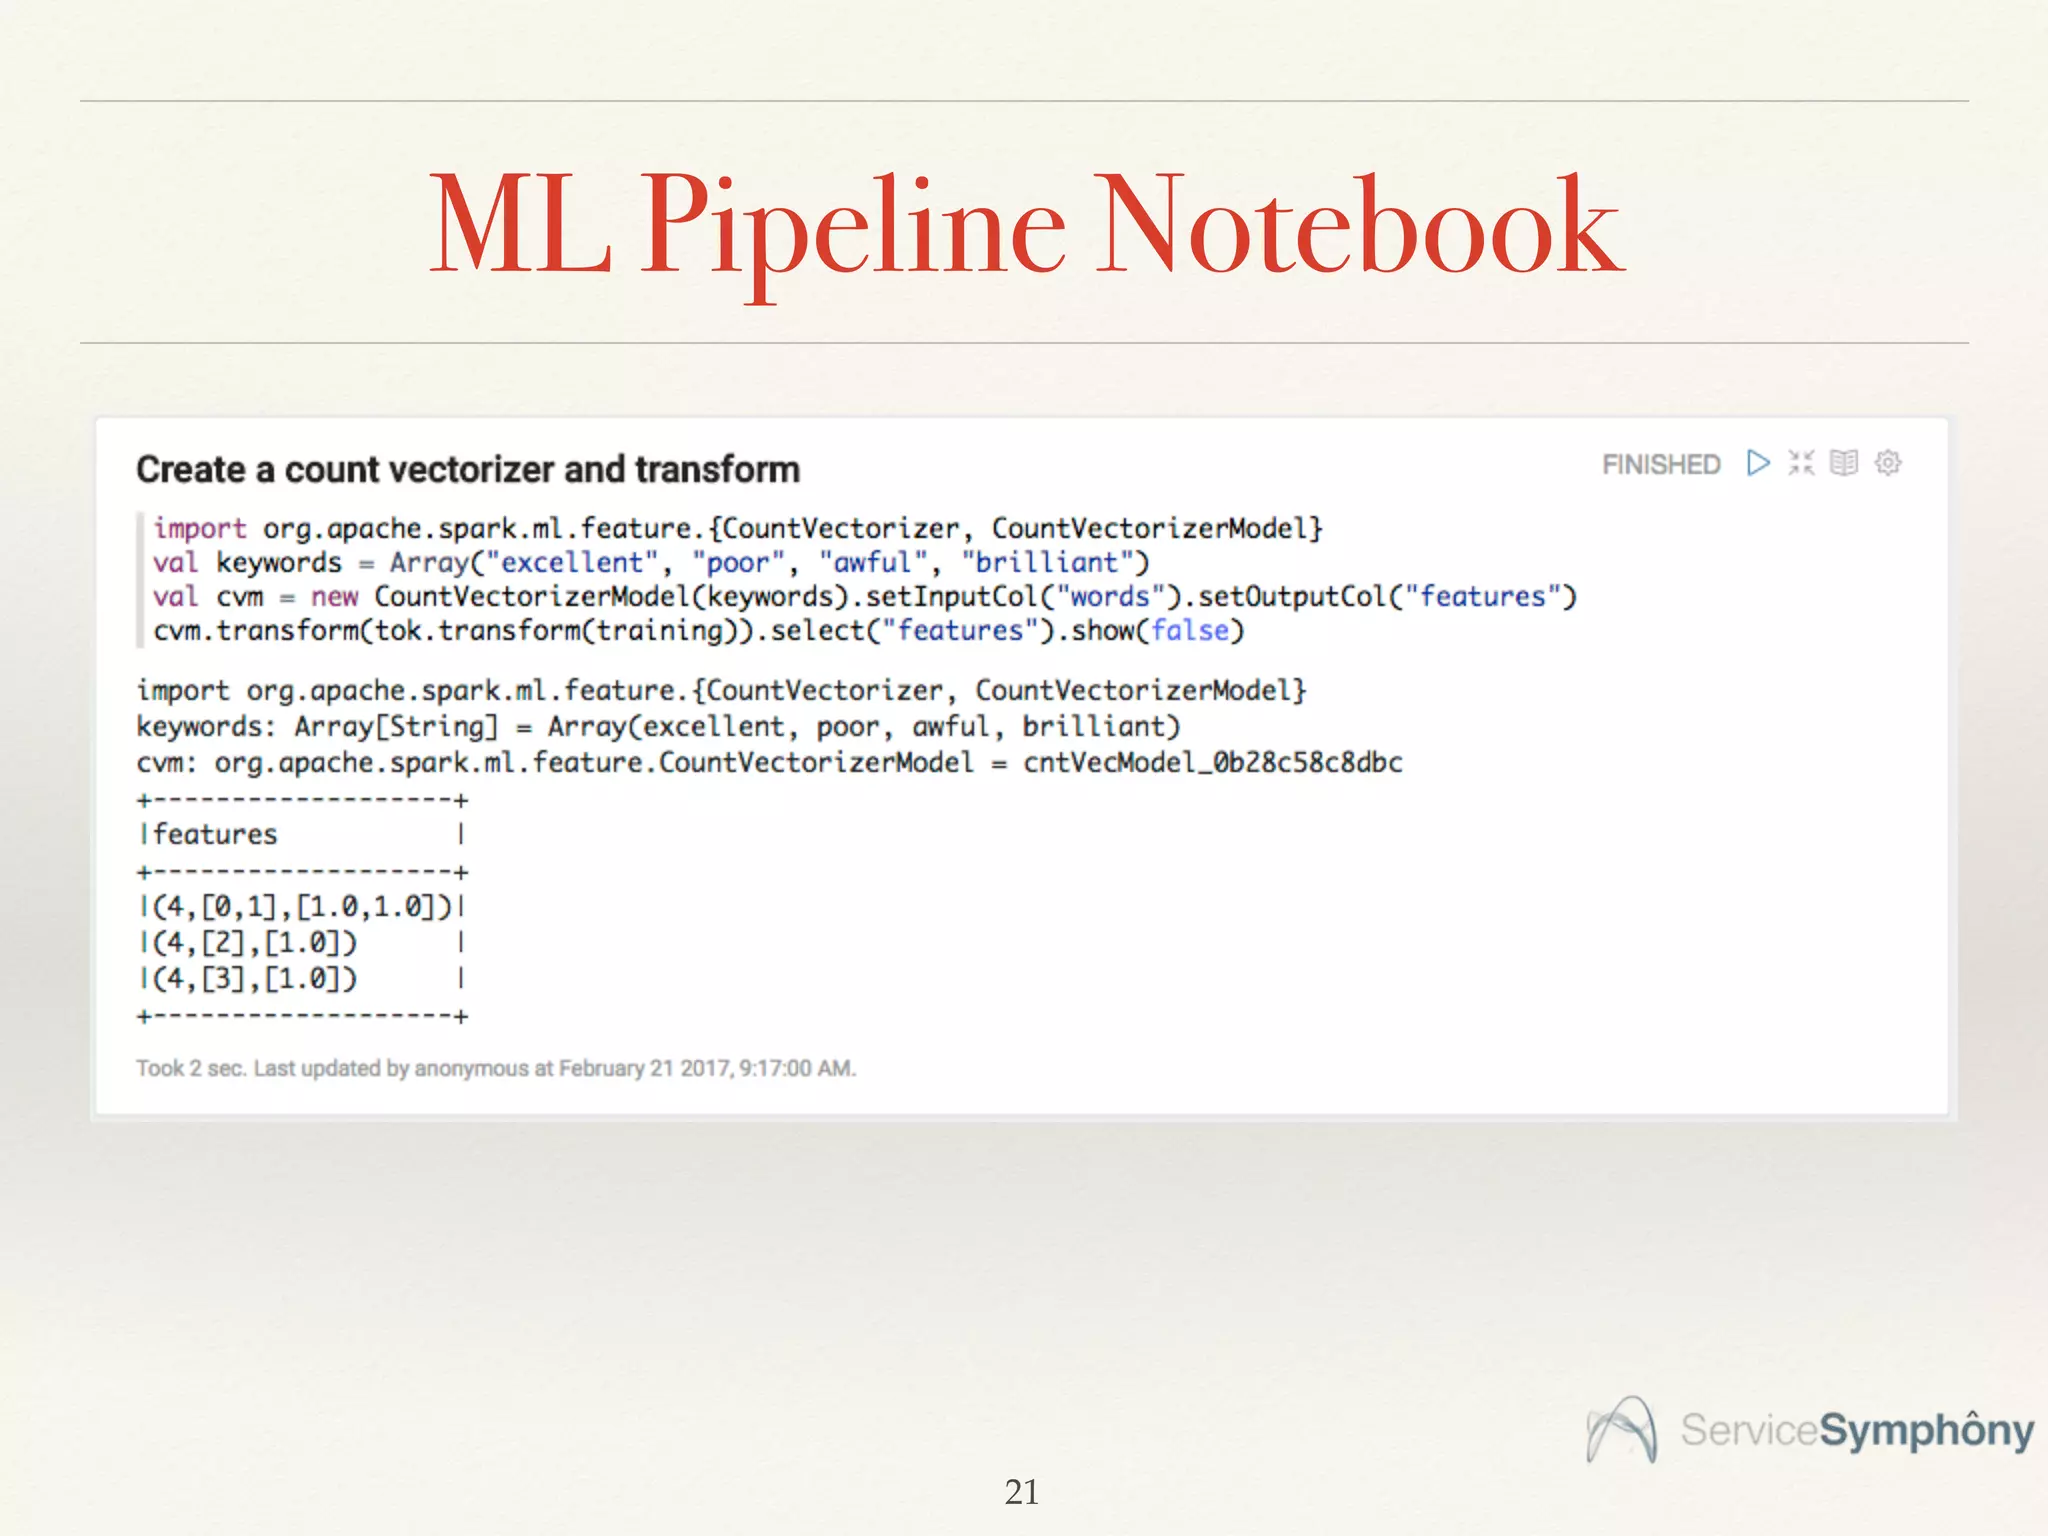Click the 'val cvm = new CountVectorizerModel' line
Screen dimensions: 2048x1536
pos(864,597)
